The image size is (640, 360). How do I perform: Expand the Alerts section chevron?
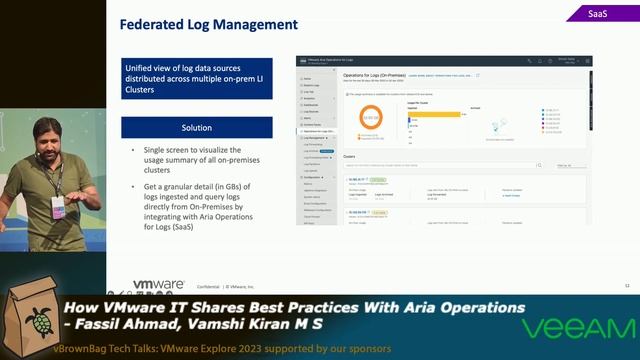tap(334, 118)
